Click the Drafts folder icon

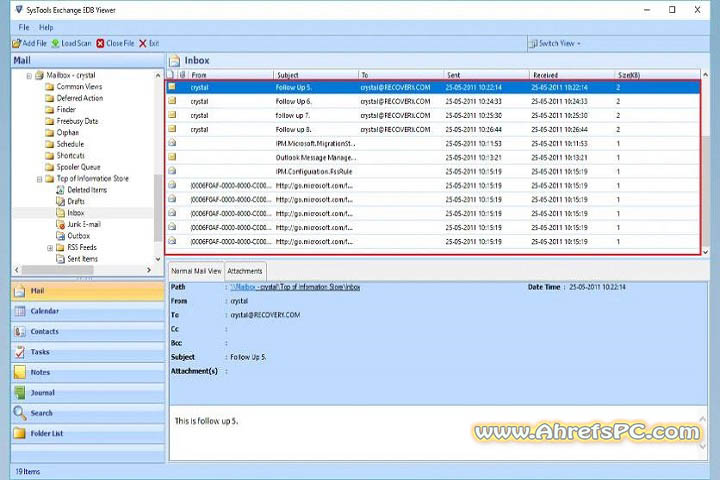click(x=60, y=201)
